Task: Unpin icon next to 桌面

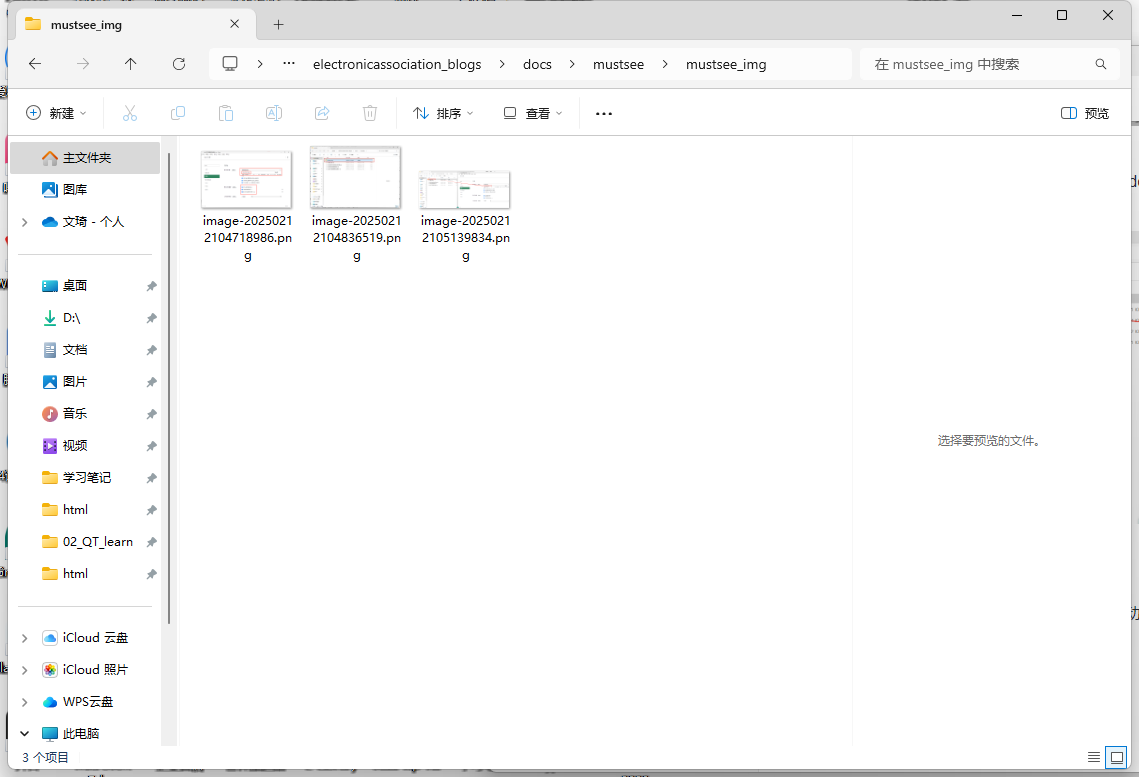Action: [x=151, y=286]
